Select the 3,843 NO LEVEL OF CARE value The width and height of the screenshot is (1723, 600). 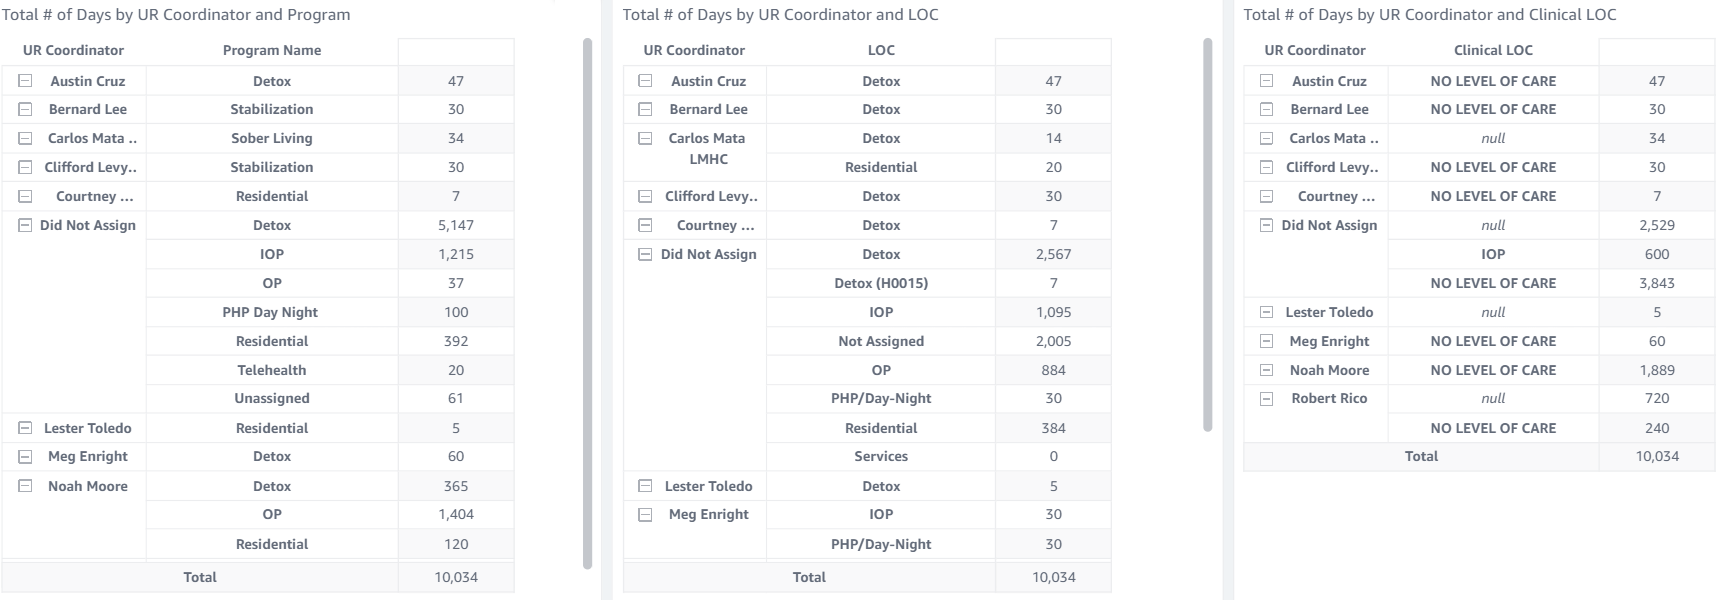click(1657, 283)
